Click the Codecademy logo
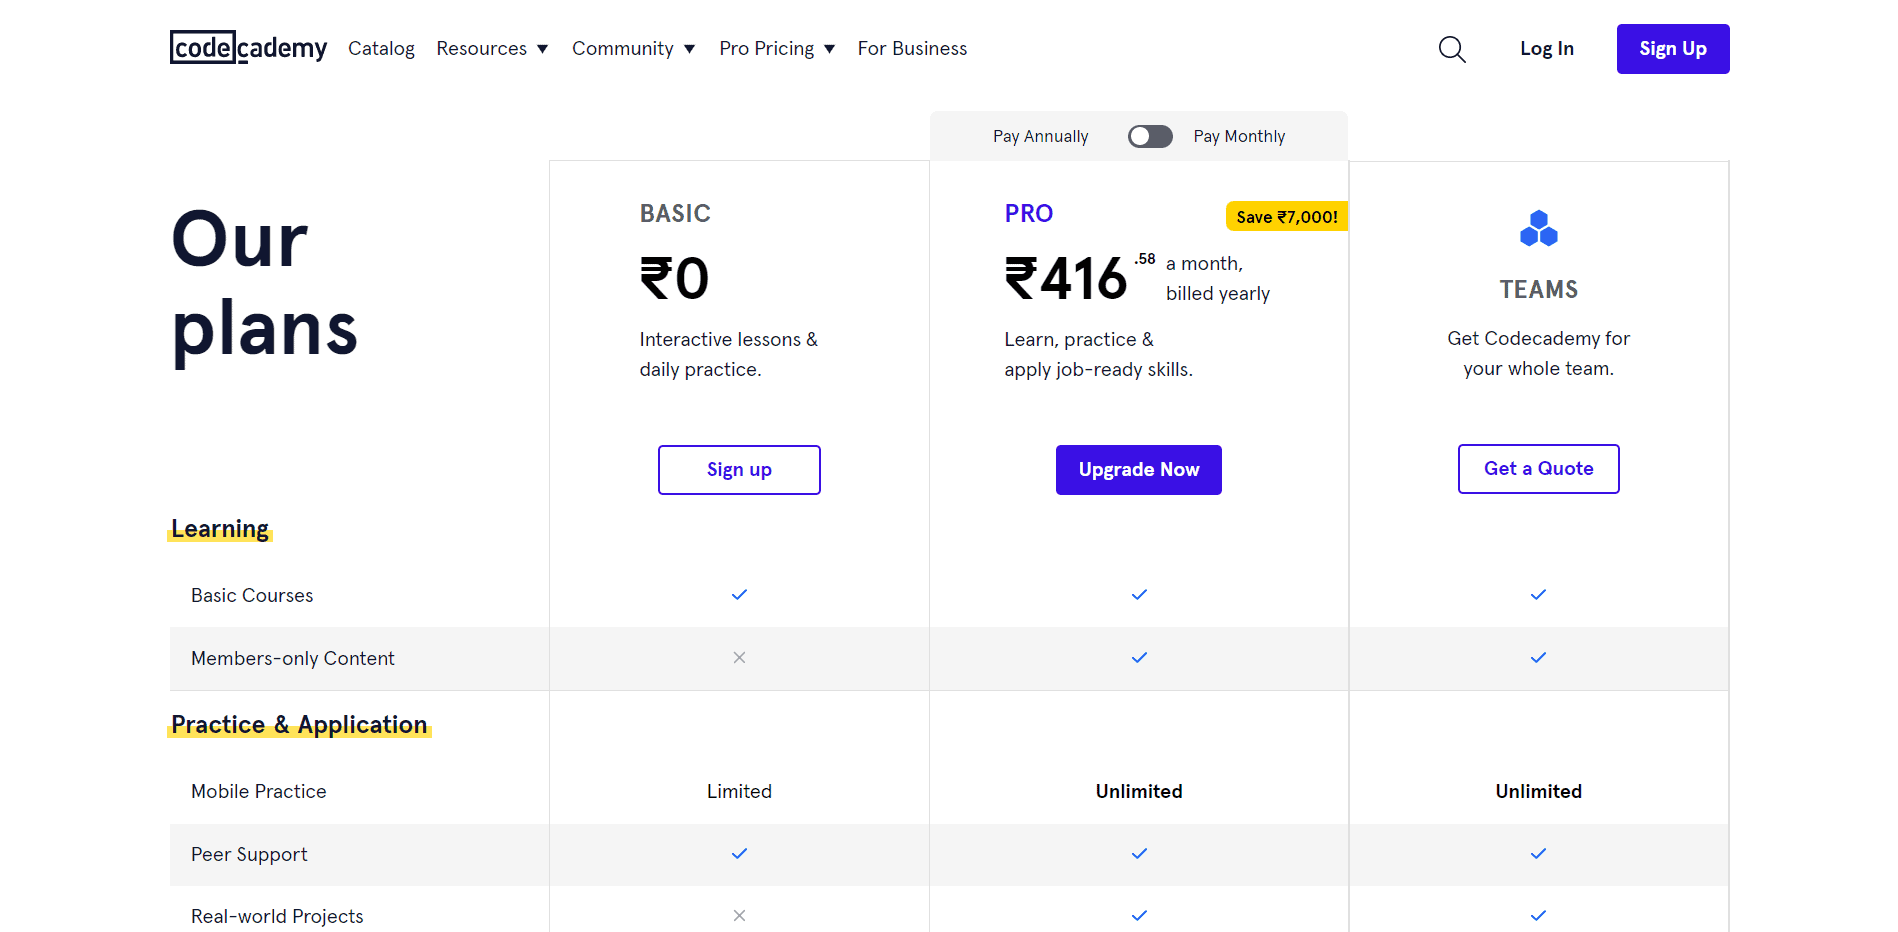 click(x=248, y=48)
